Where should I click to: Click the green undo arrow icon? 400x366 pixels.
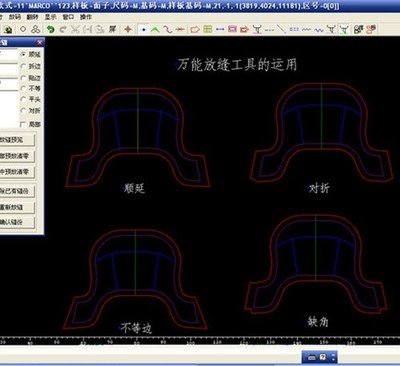coord(50,30)
